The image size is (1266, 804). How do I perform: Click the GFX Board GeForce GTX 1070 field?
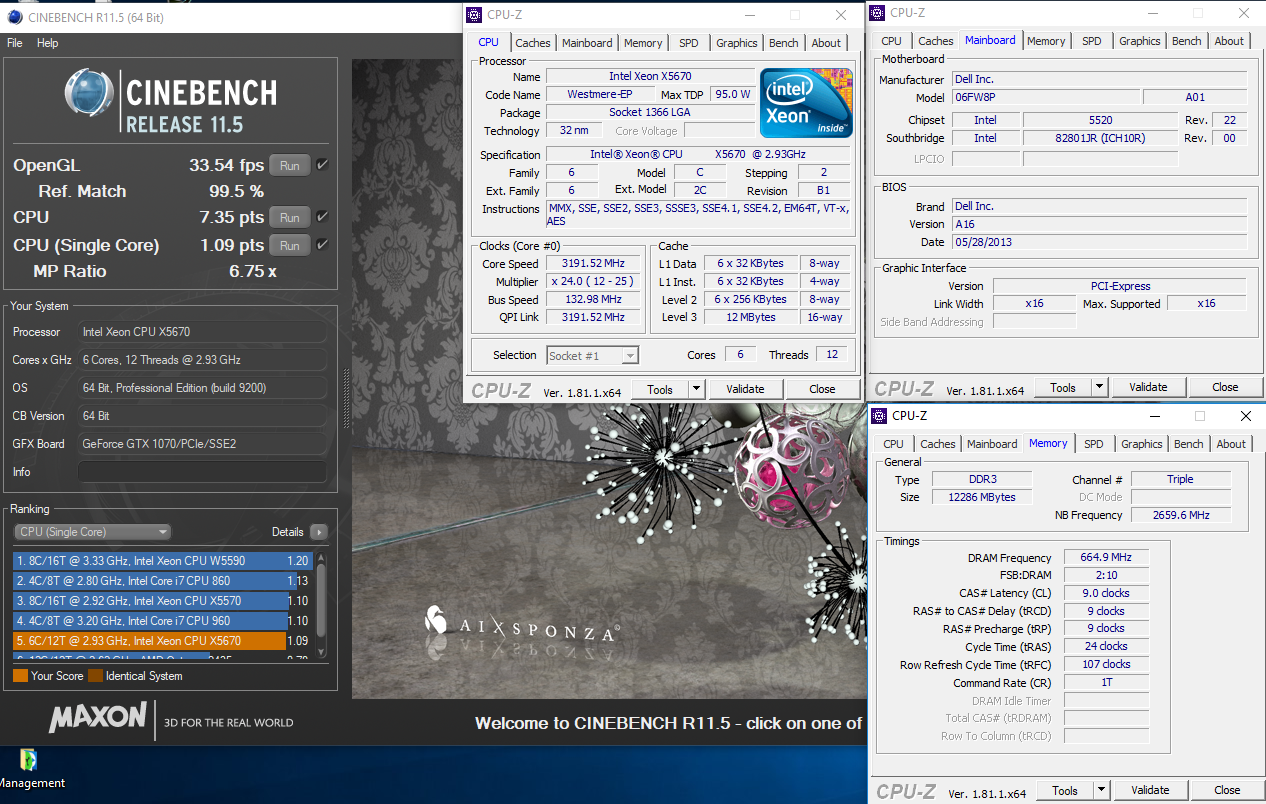tap(202, 444)
